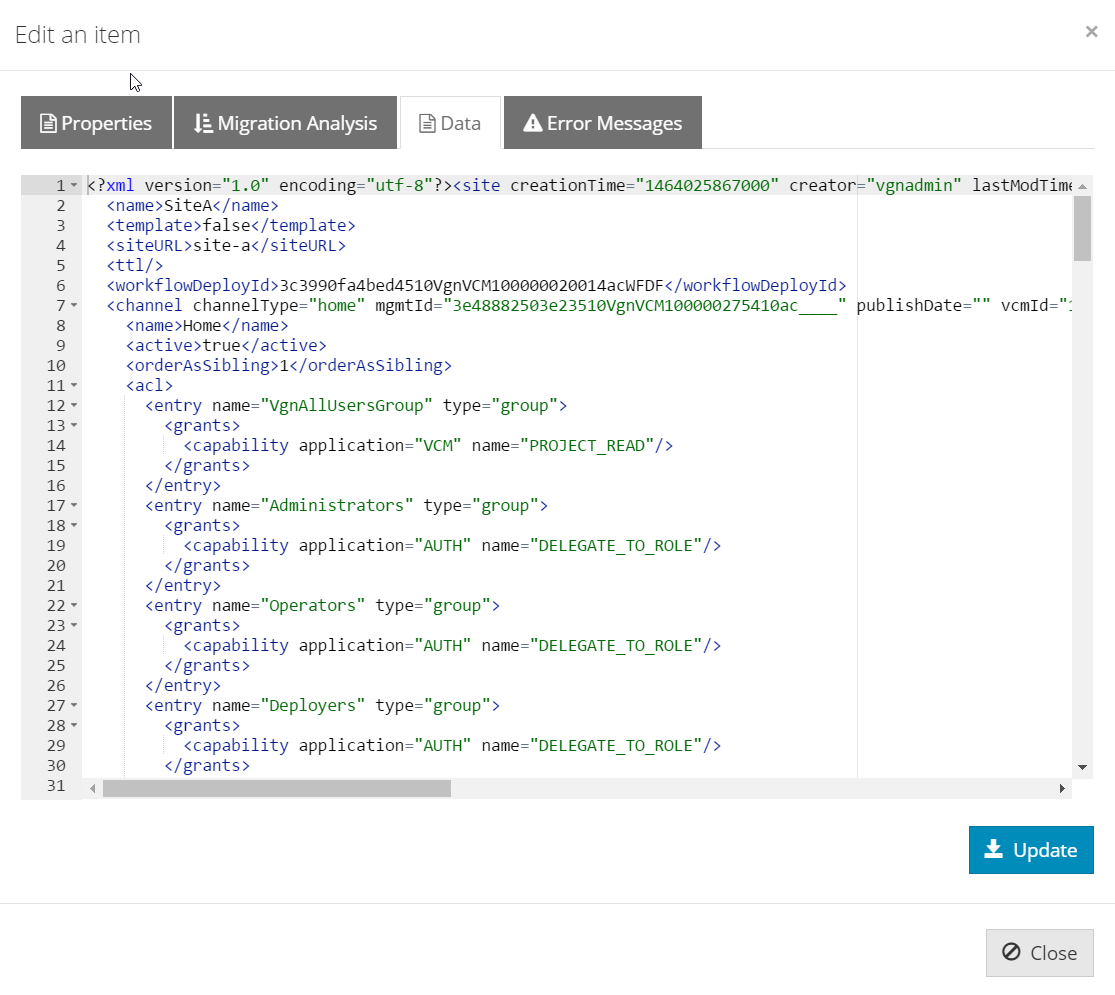Screen dimensions: 1115x995
Task: Click DELEGATE_TO_ROLE on line 24
Action: click(x=616, y=646)
